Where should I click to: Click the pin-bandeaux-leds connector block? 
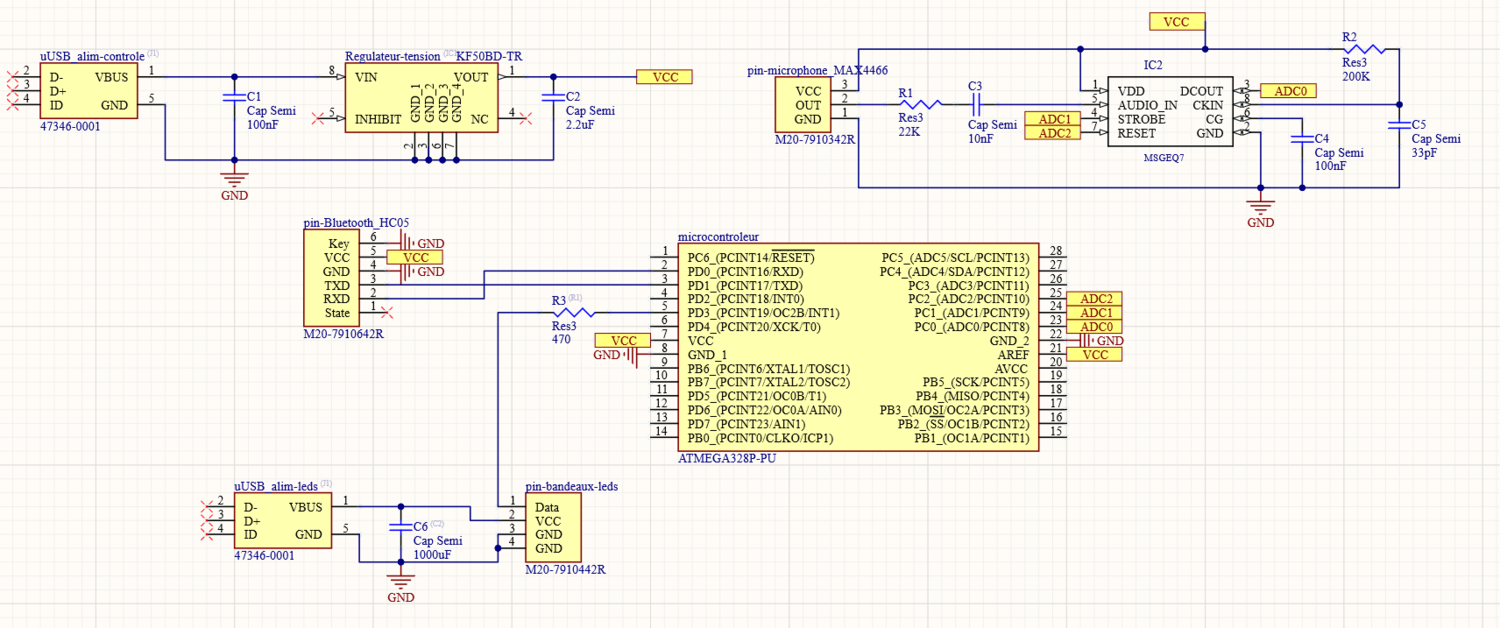pos(551,528)
